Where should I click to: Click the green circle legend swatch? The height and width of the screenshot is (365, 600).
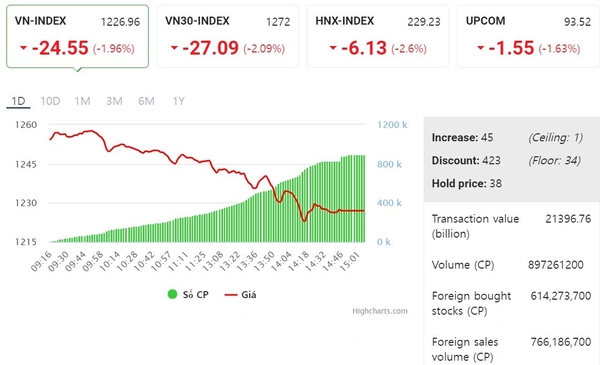tap(172, 294)
